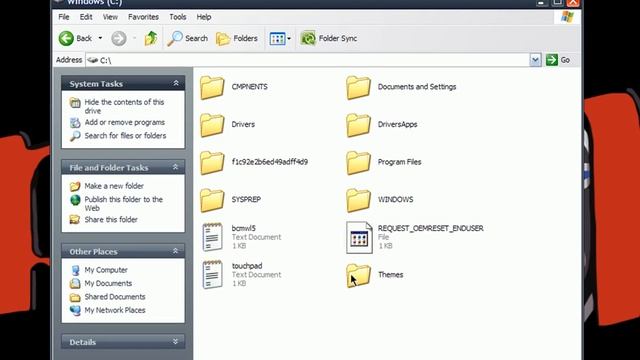The height and width of the screenshot is (360, 640).
Task: Open the Help menu
Action: coord(204,17)
